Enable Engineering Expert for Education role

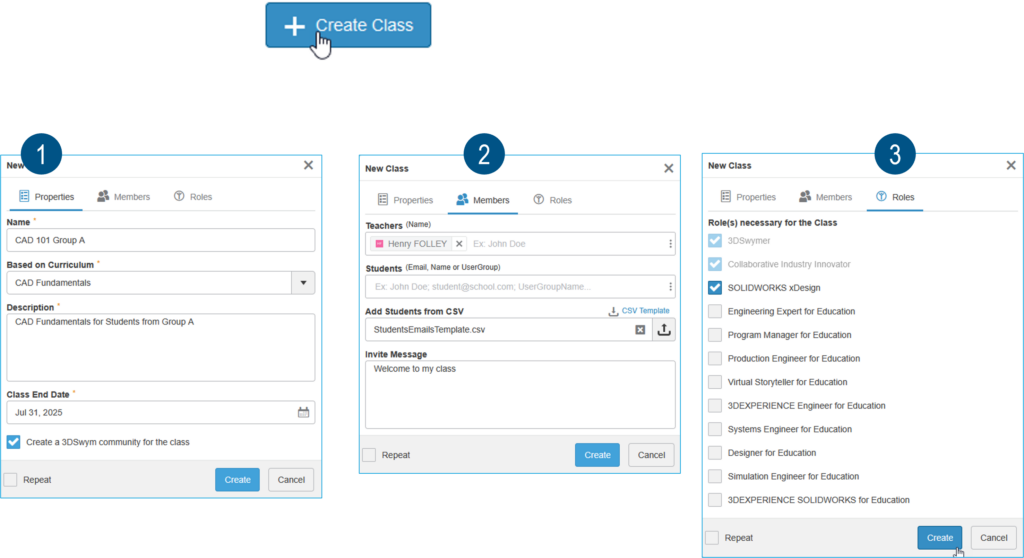tap(714, 311)
